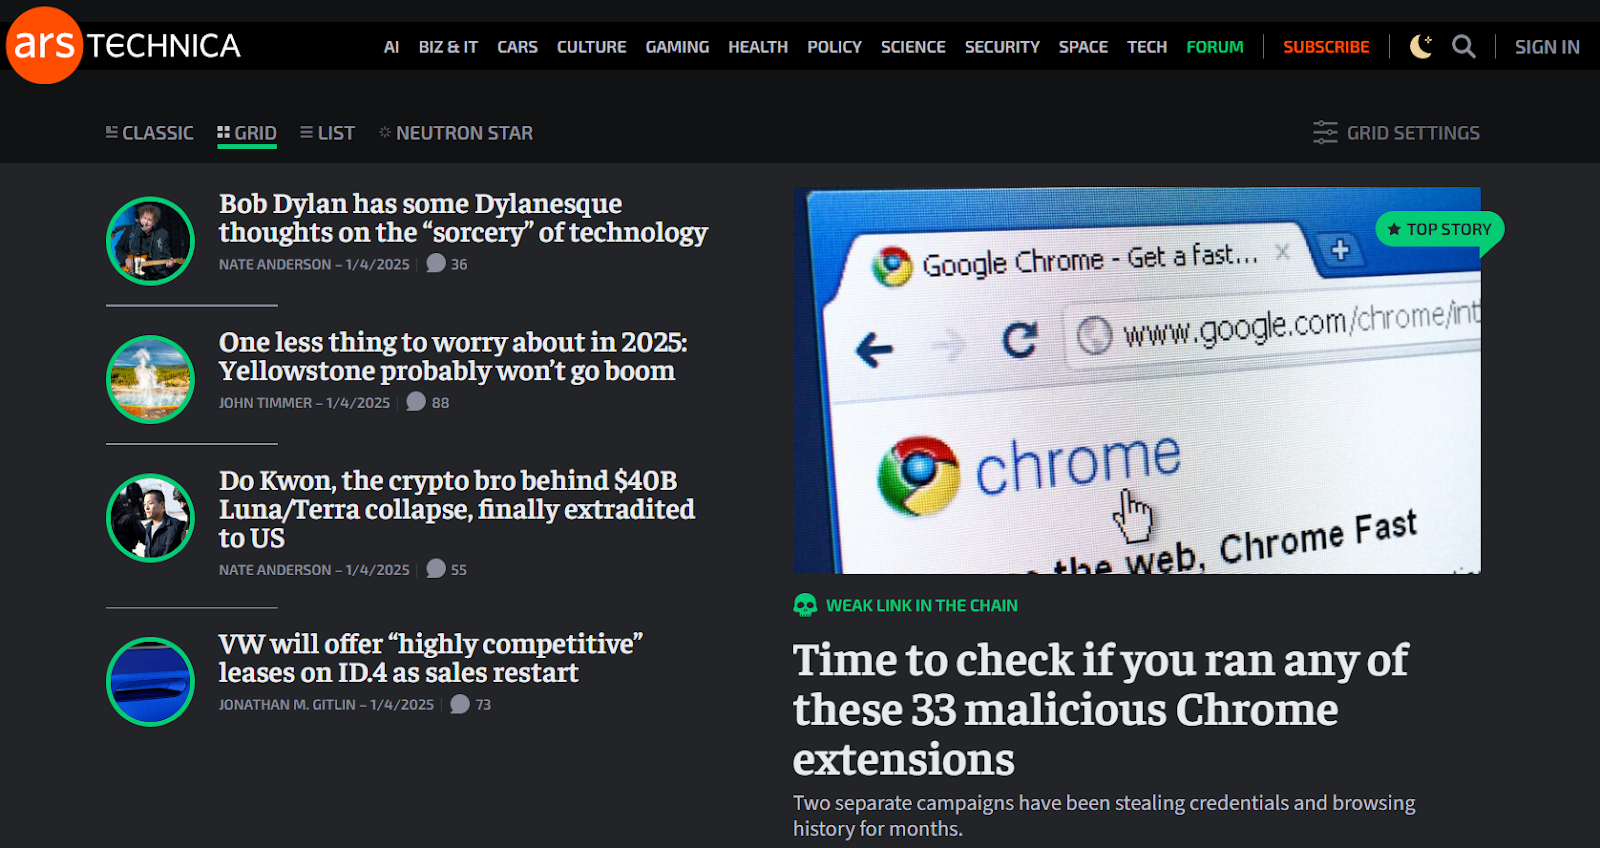Go to the Culture section
The width and height of the screenshot is (1600, 848).
[592, 47]
